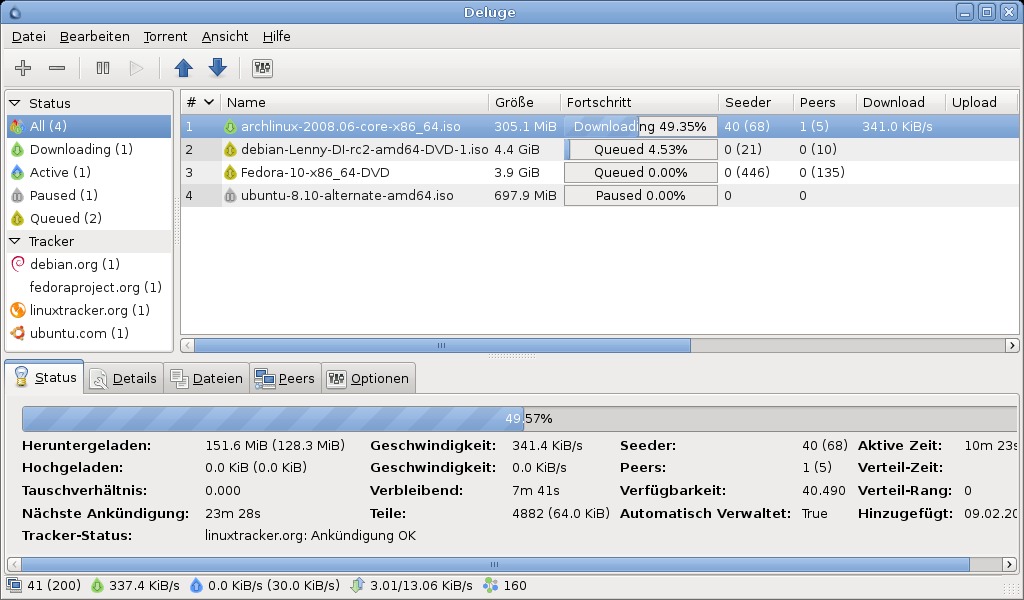Filter by fedoraproject.org tracker
Screen dimensions: 1024x600
[89, 287]
